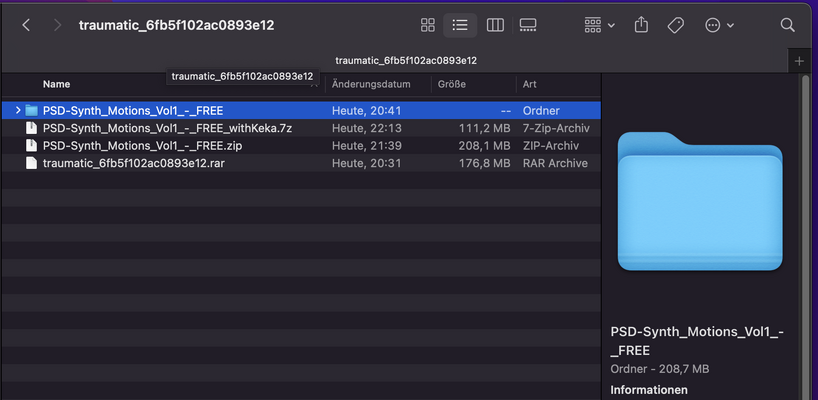
Task: Open the more actions ellipsis menu
Action: click(x=719, y=25)
